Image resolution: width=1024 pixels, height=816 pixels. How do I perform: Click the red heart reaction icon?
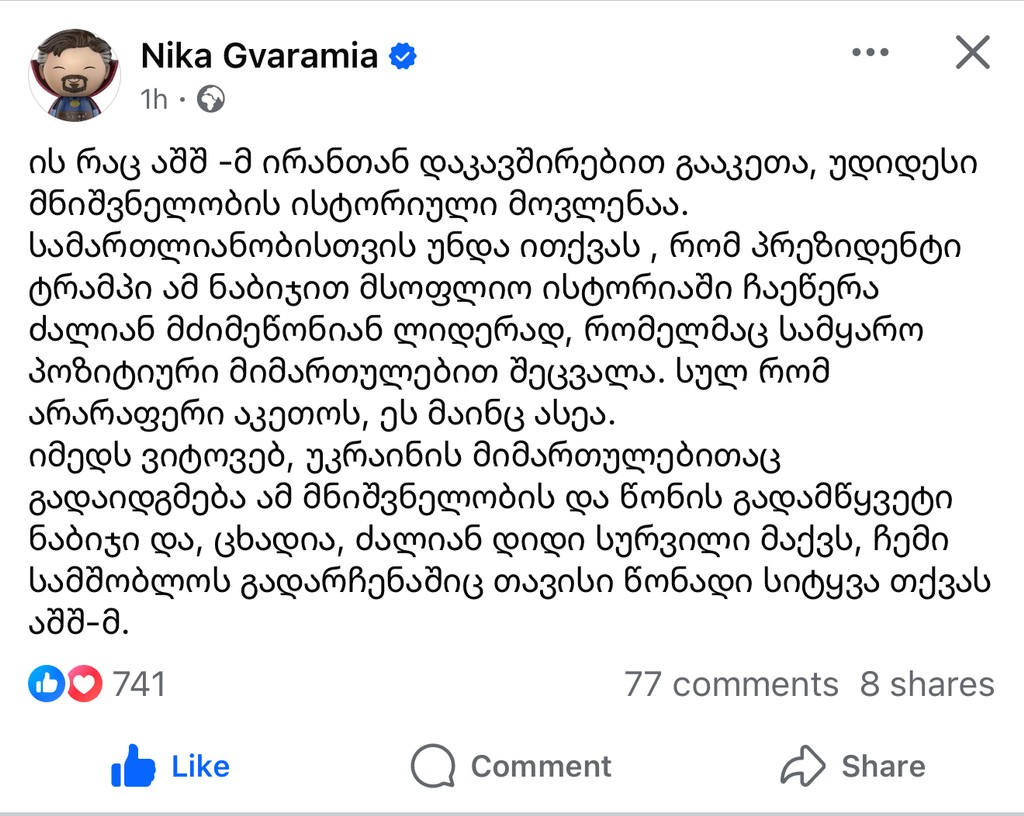coord(84,683)
